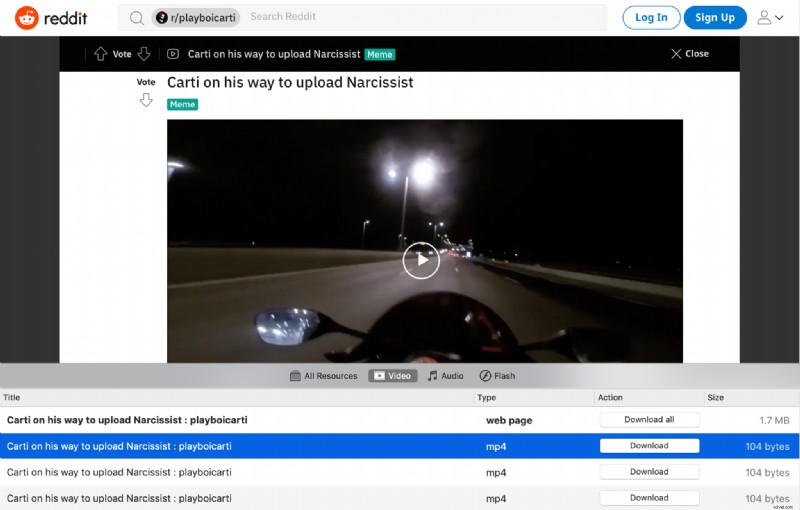This screenshot has height=510, width=800.
Task: Click the Log In button
Action: click(x=651, y=18)
